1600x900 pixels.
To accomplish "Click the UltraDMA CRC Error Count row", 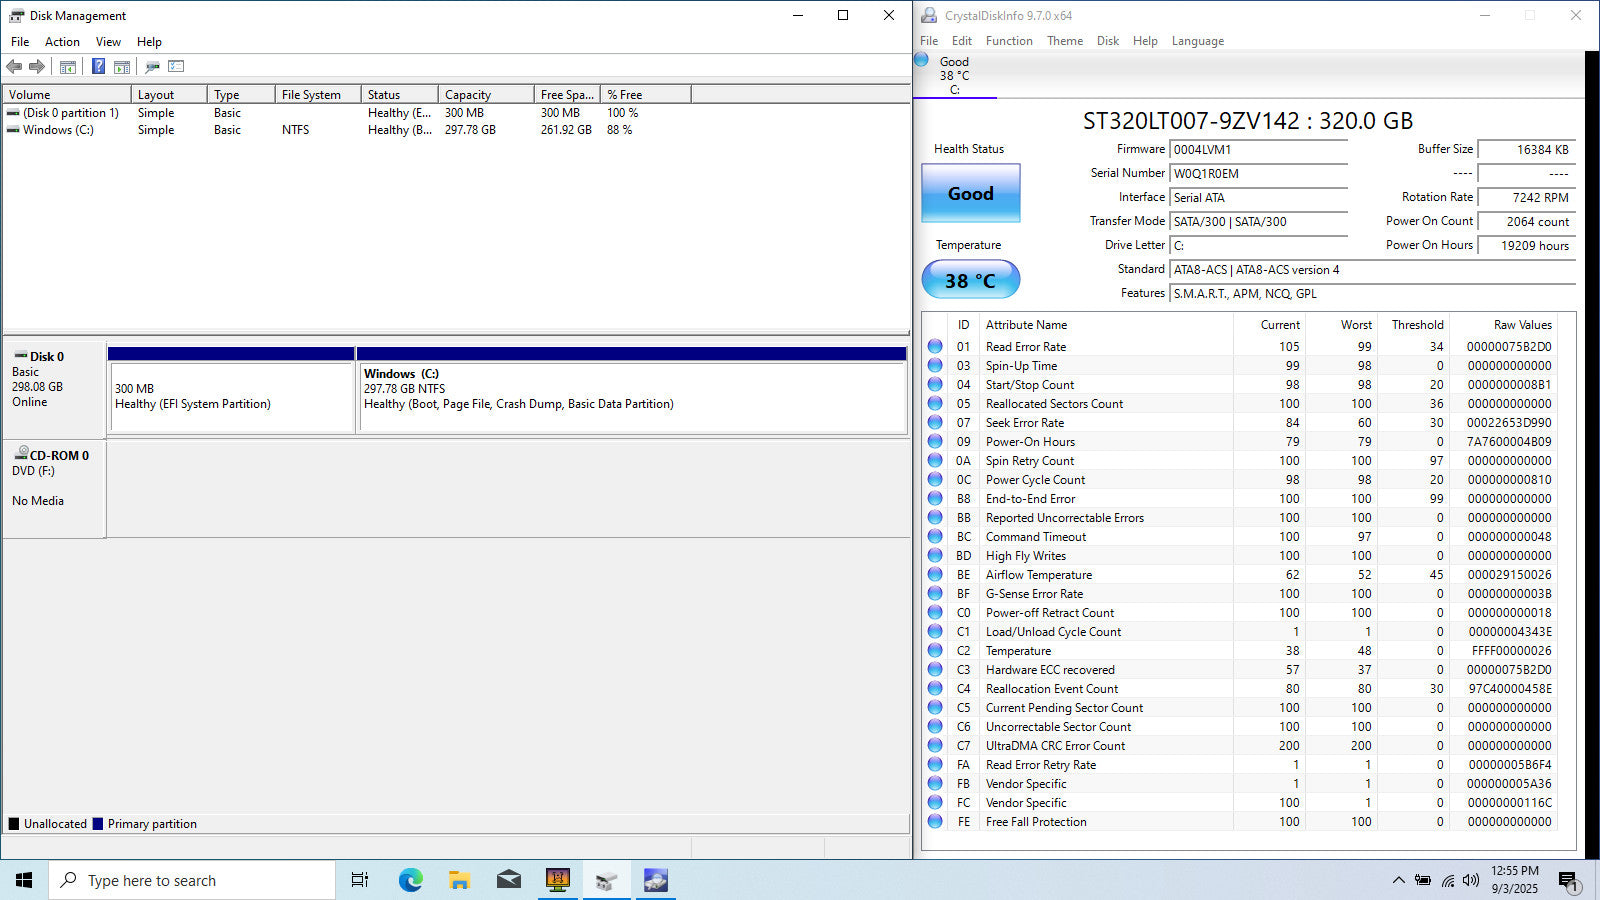I will [1240, 745].
